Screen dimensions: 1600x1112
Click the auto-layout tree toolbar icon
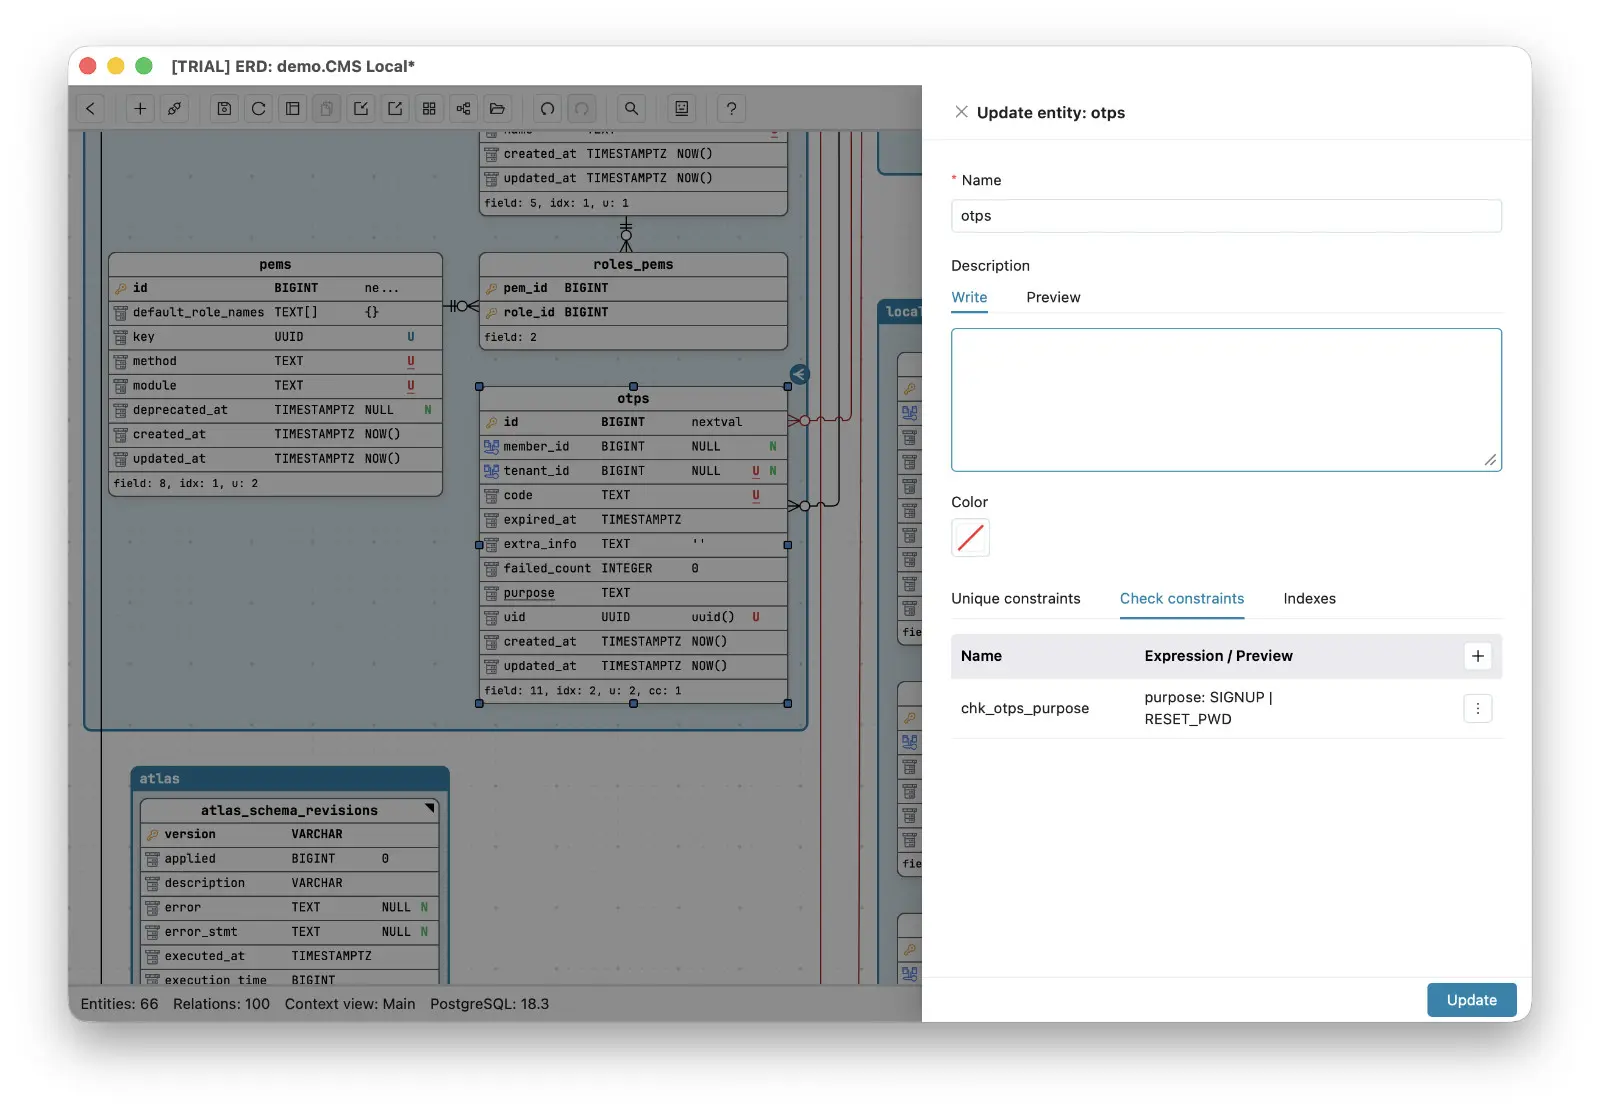pos(463,109)
